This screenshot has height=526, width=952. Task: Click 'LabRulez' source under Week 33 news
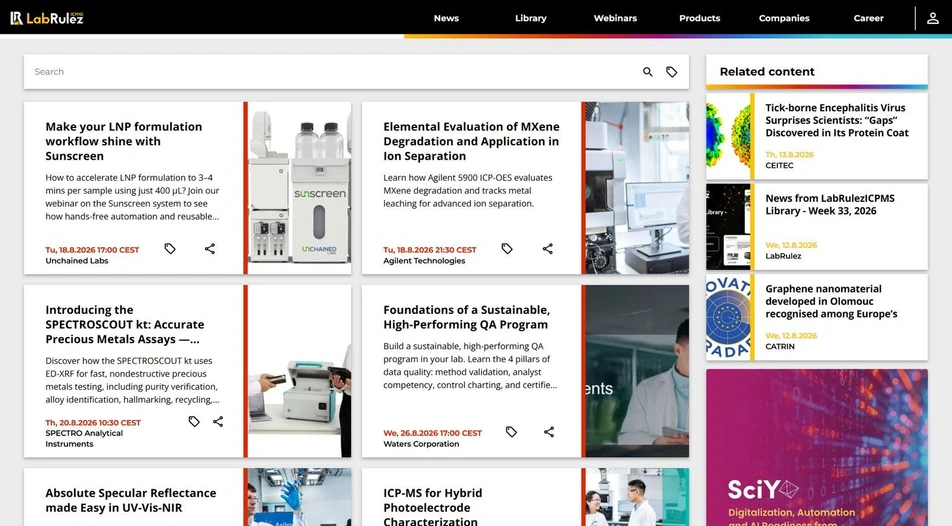pos(783,256)
